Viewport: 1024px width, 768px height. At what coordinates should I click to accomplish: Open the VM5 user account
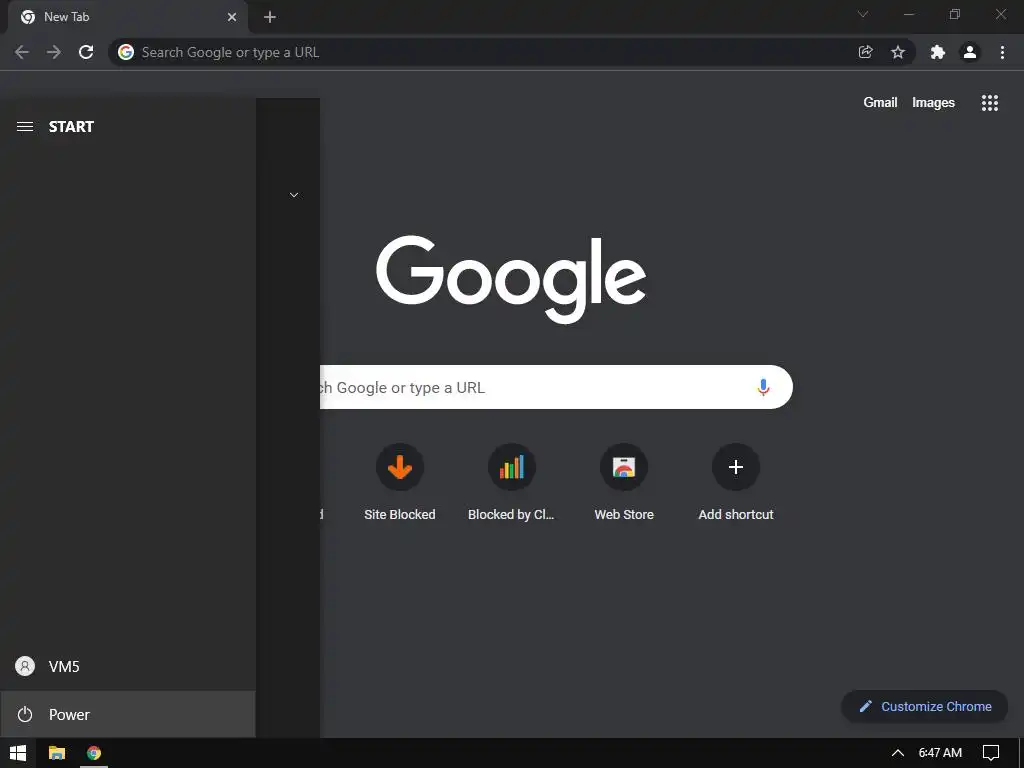127,667
